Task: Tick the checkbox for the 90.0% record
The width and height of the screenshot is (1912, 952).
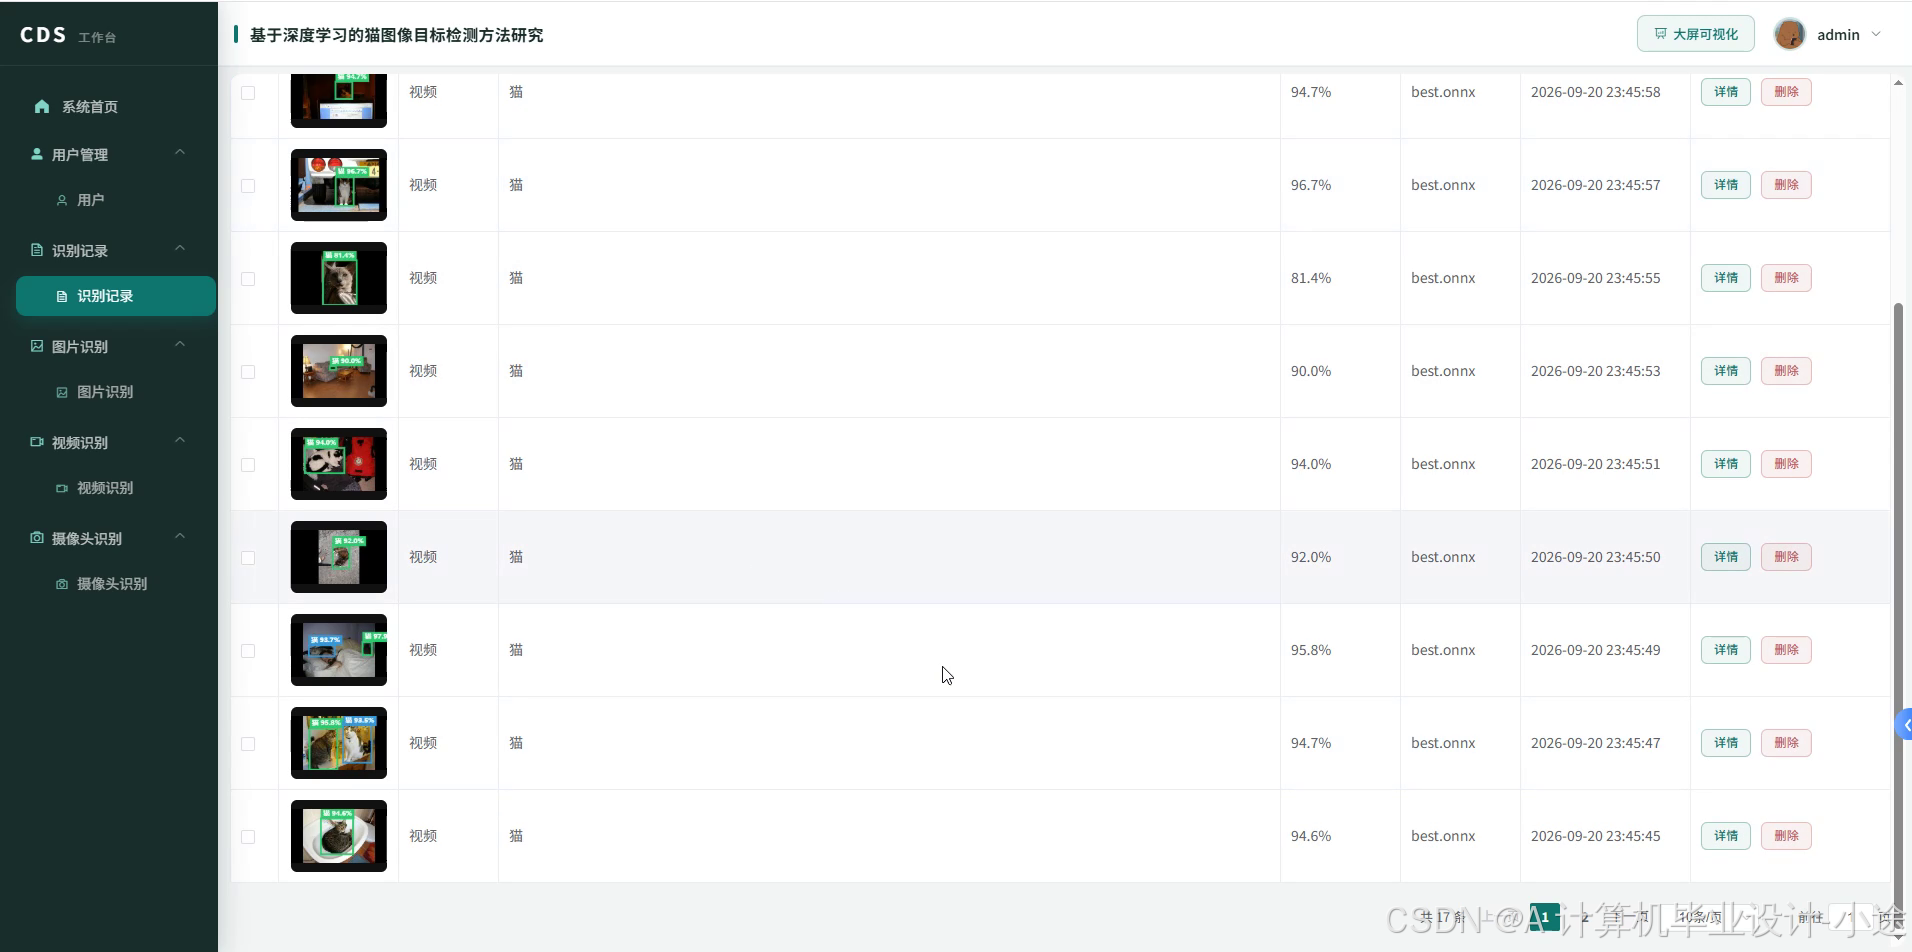Action: coord(248,372)
